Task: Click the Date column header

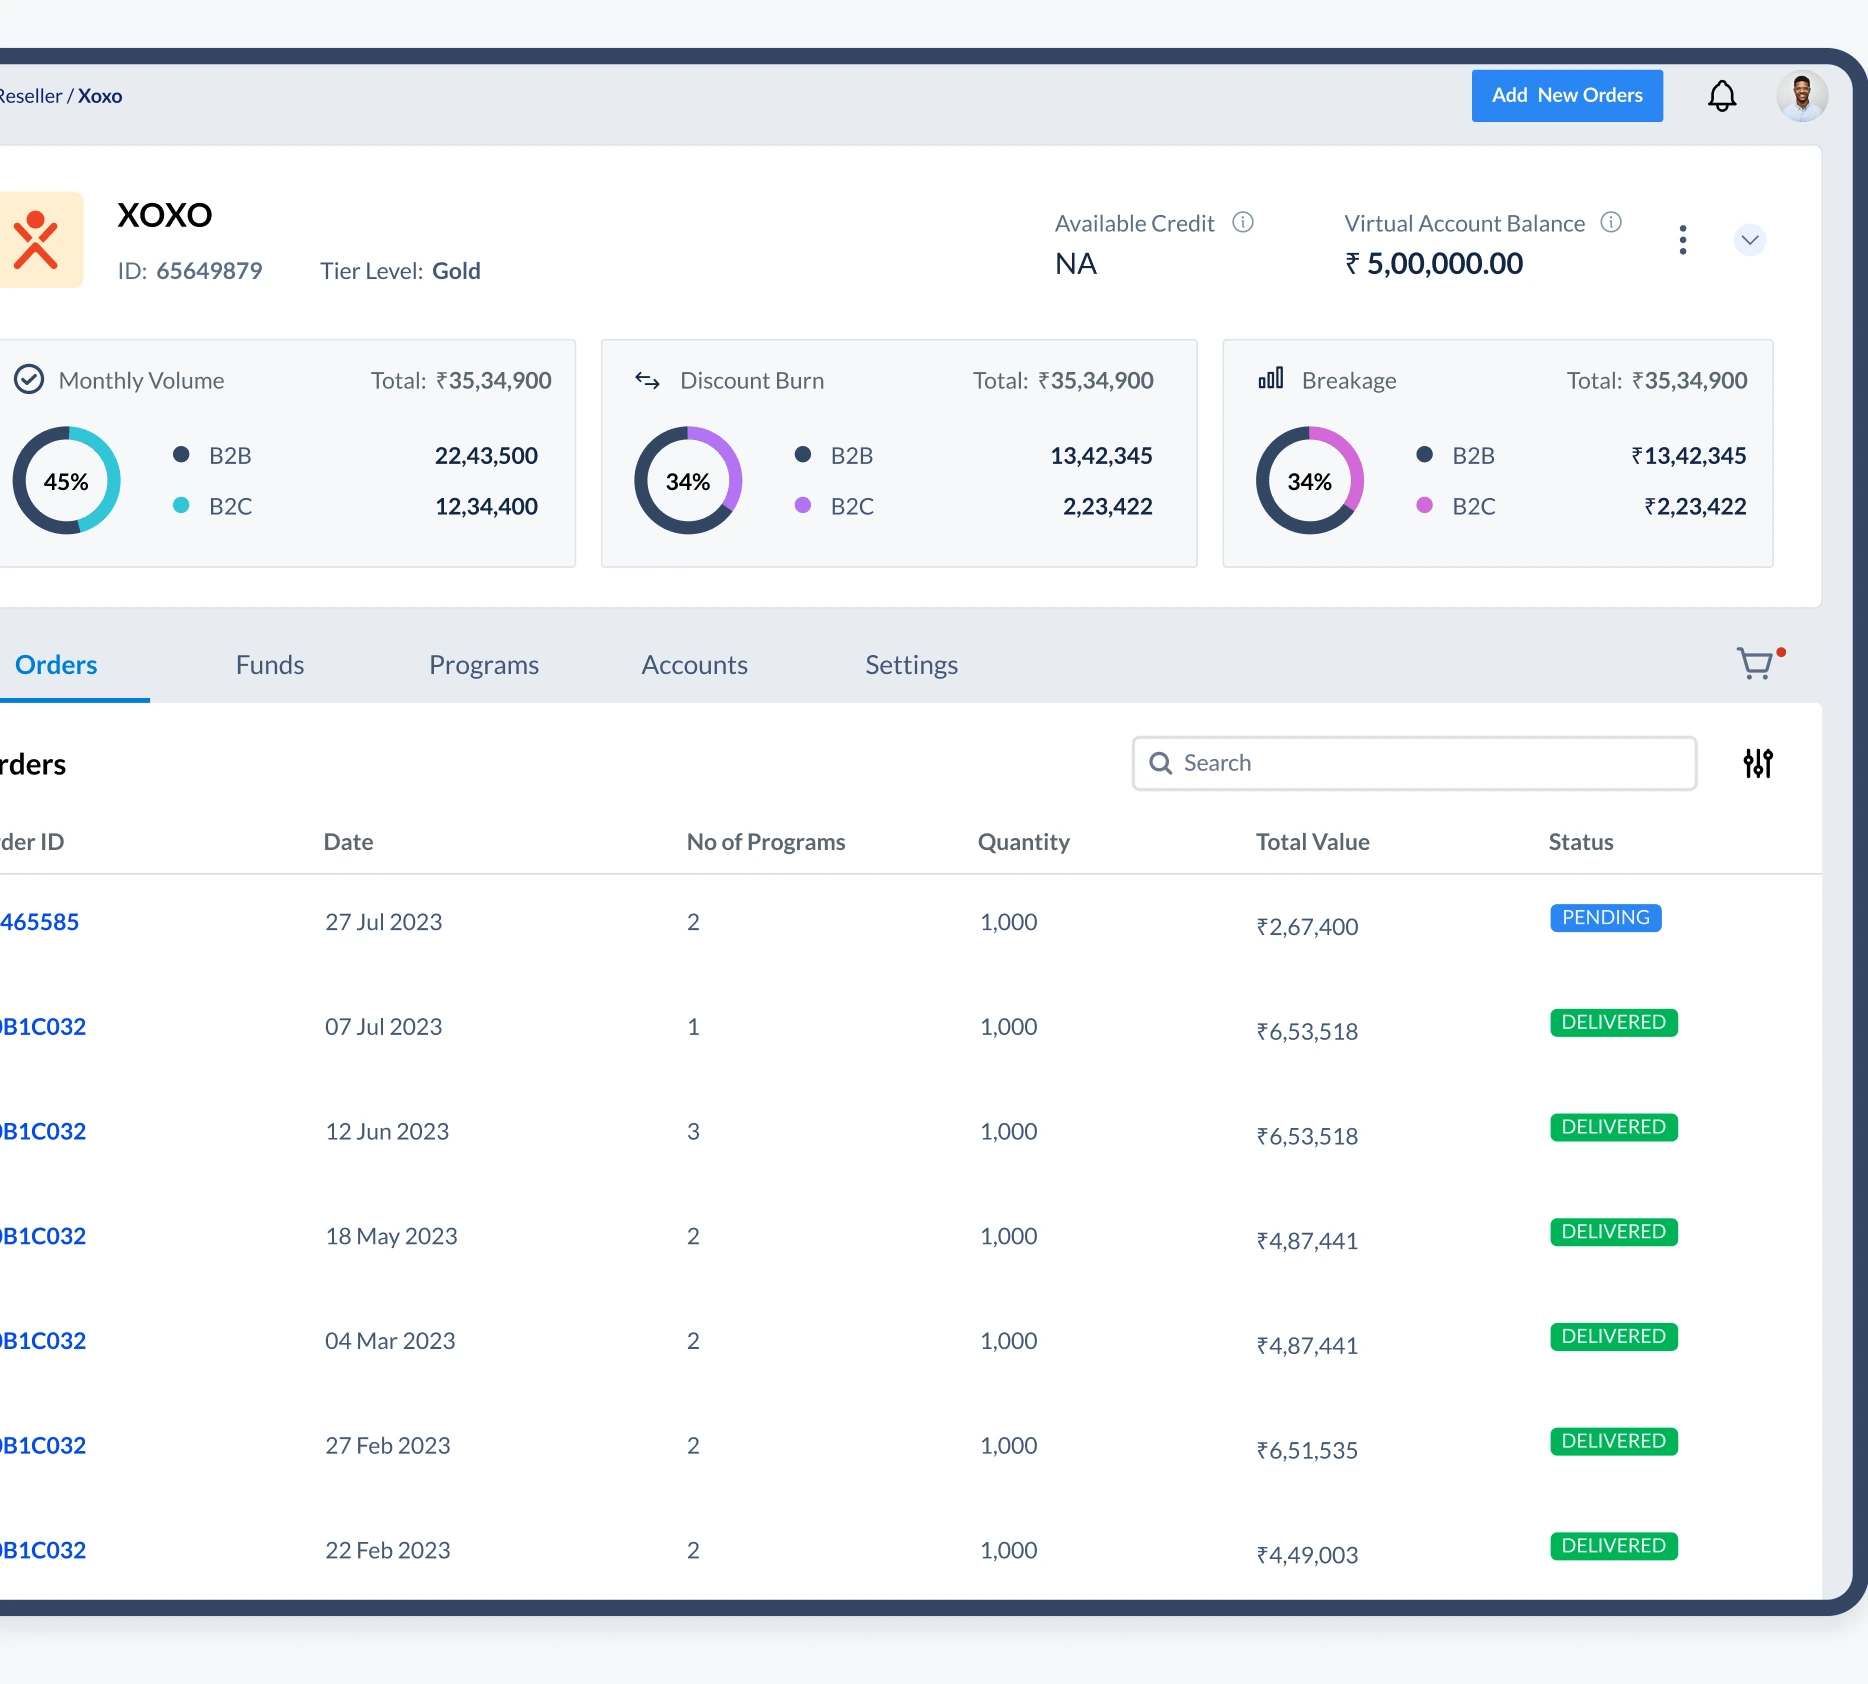Action: pyautogui.click(x=348, y=842)
